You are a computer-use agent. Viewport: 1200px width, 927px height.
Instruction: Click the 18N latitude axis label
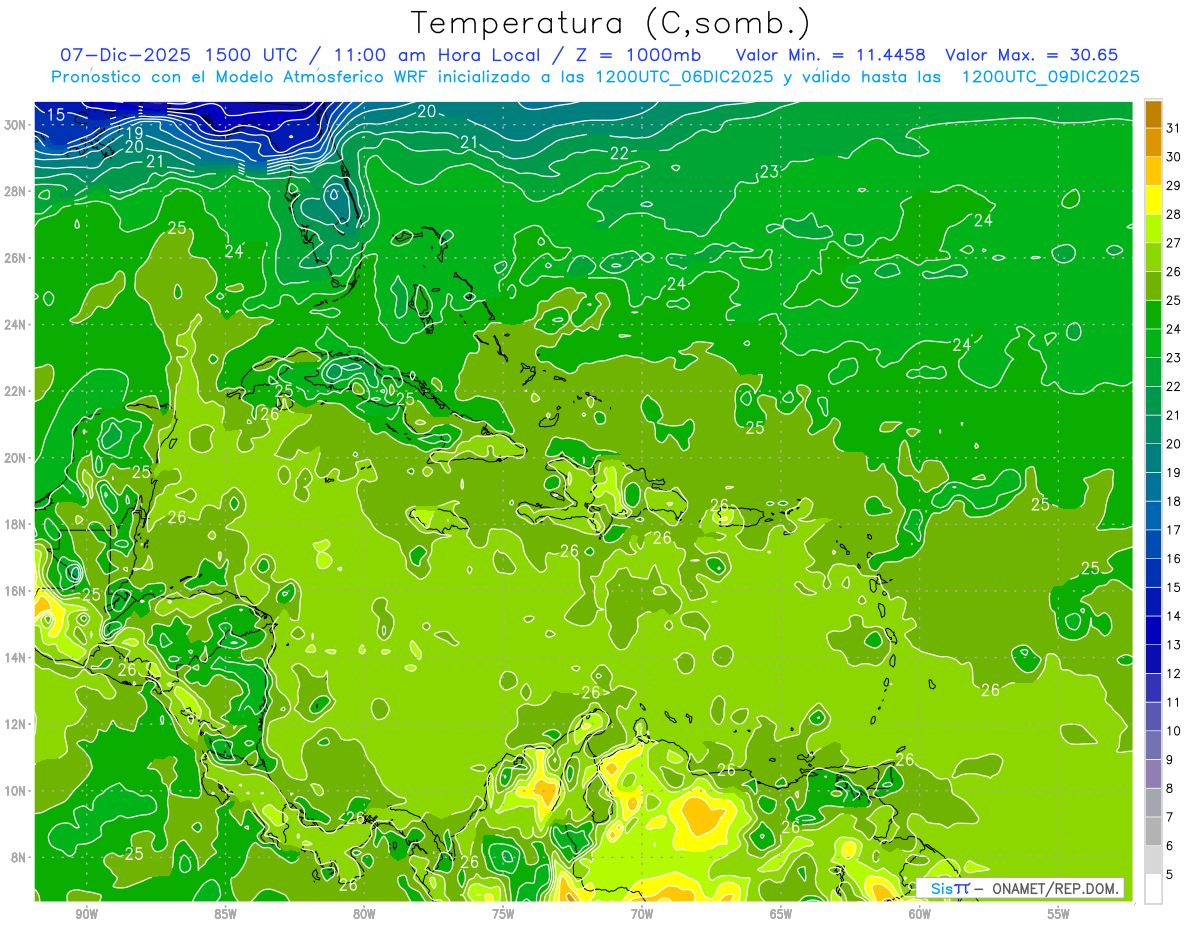(15, 524)
